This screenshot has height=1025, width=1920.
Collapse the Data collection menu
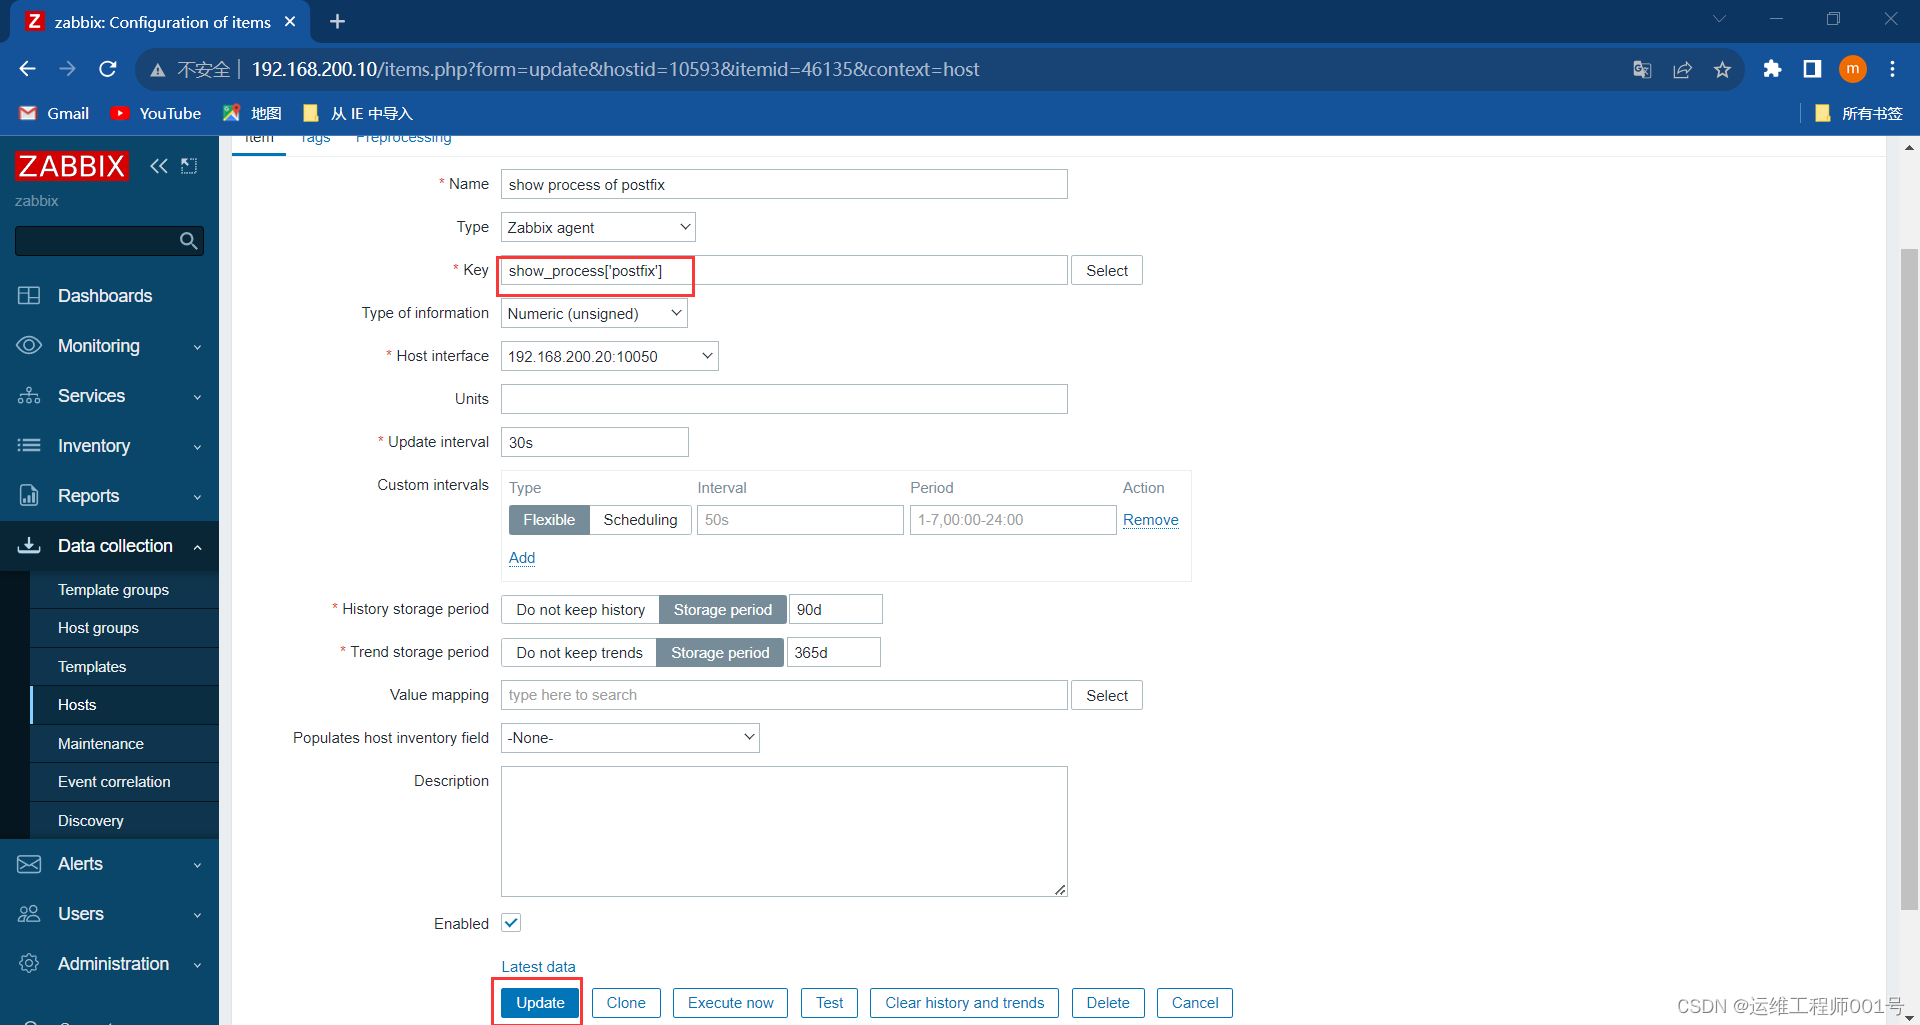(x=109, y=546)
